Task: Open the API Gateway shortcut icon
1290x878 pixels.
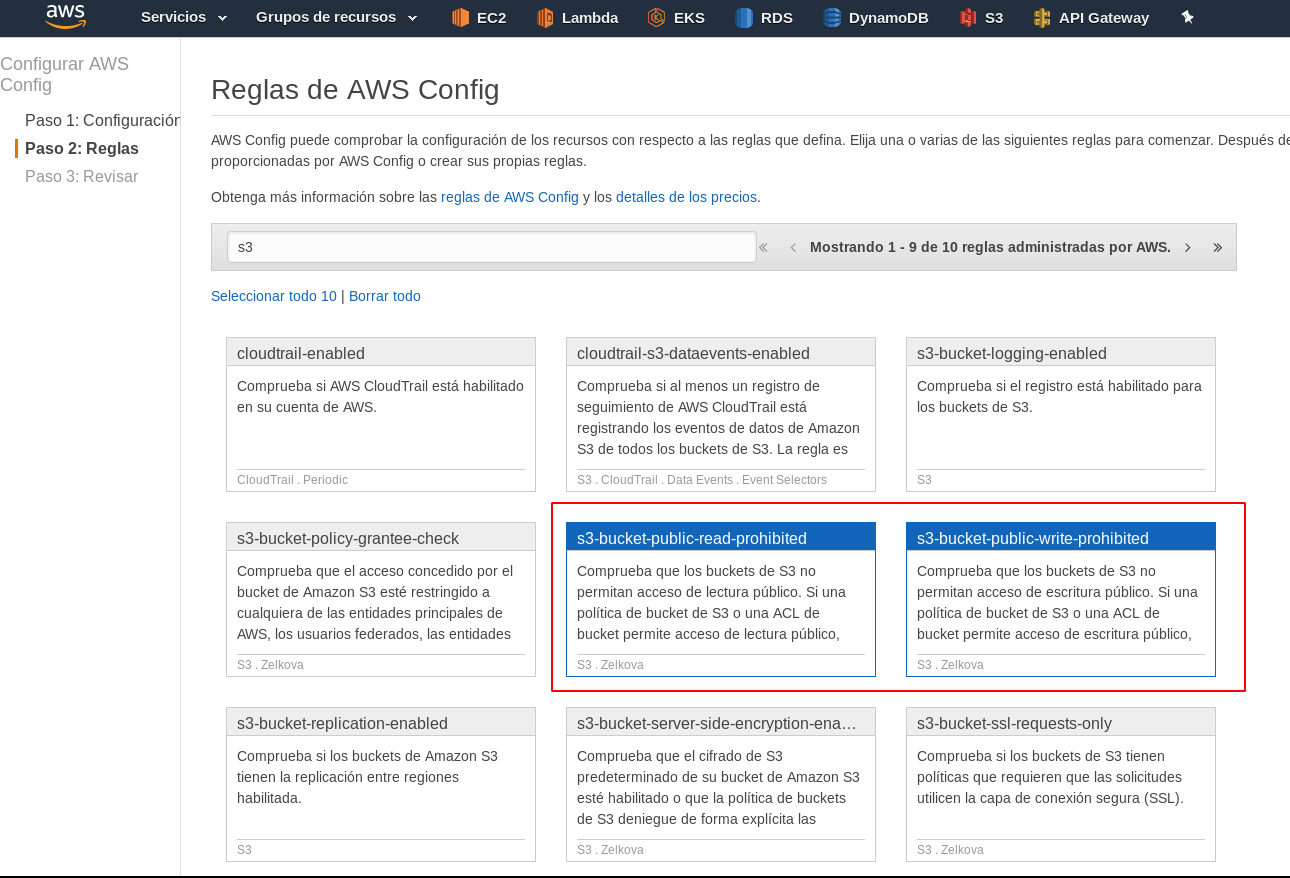Action: pyautogui.click(x=1042, y=17)
